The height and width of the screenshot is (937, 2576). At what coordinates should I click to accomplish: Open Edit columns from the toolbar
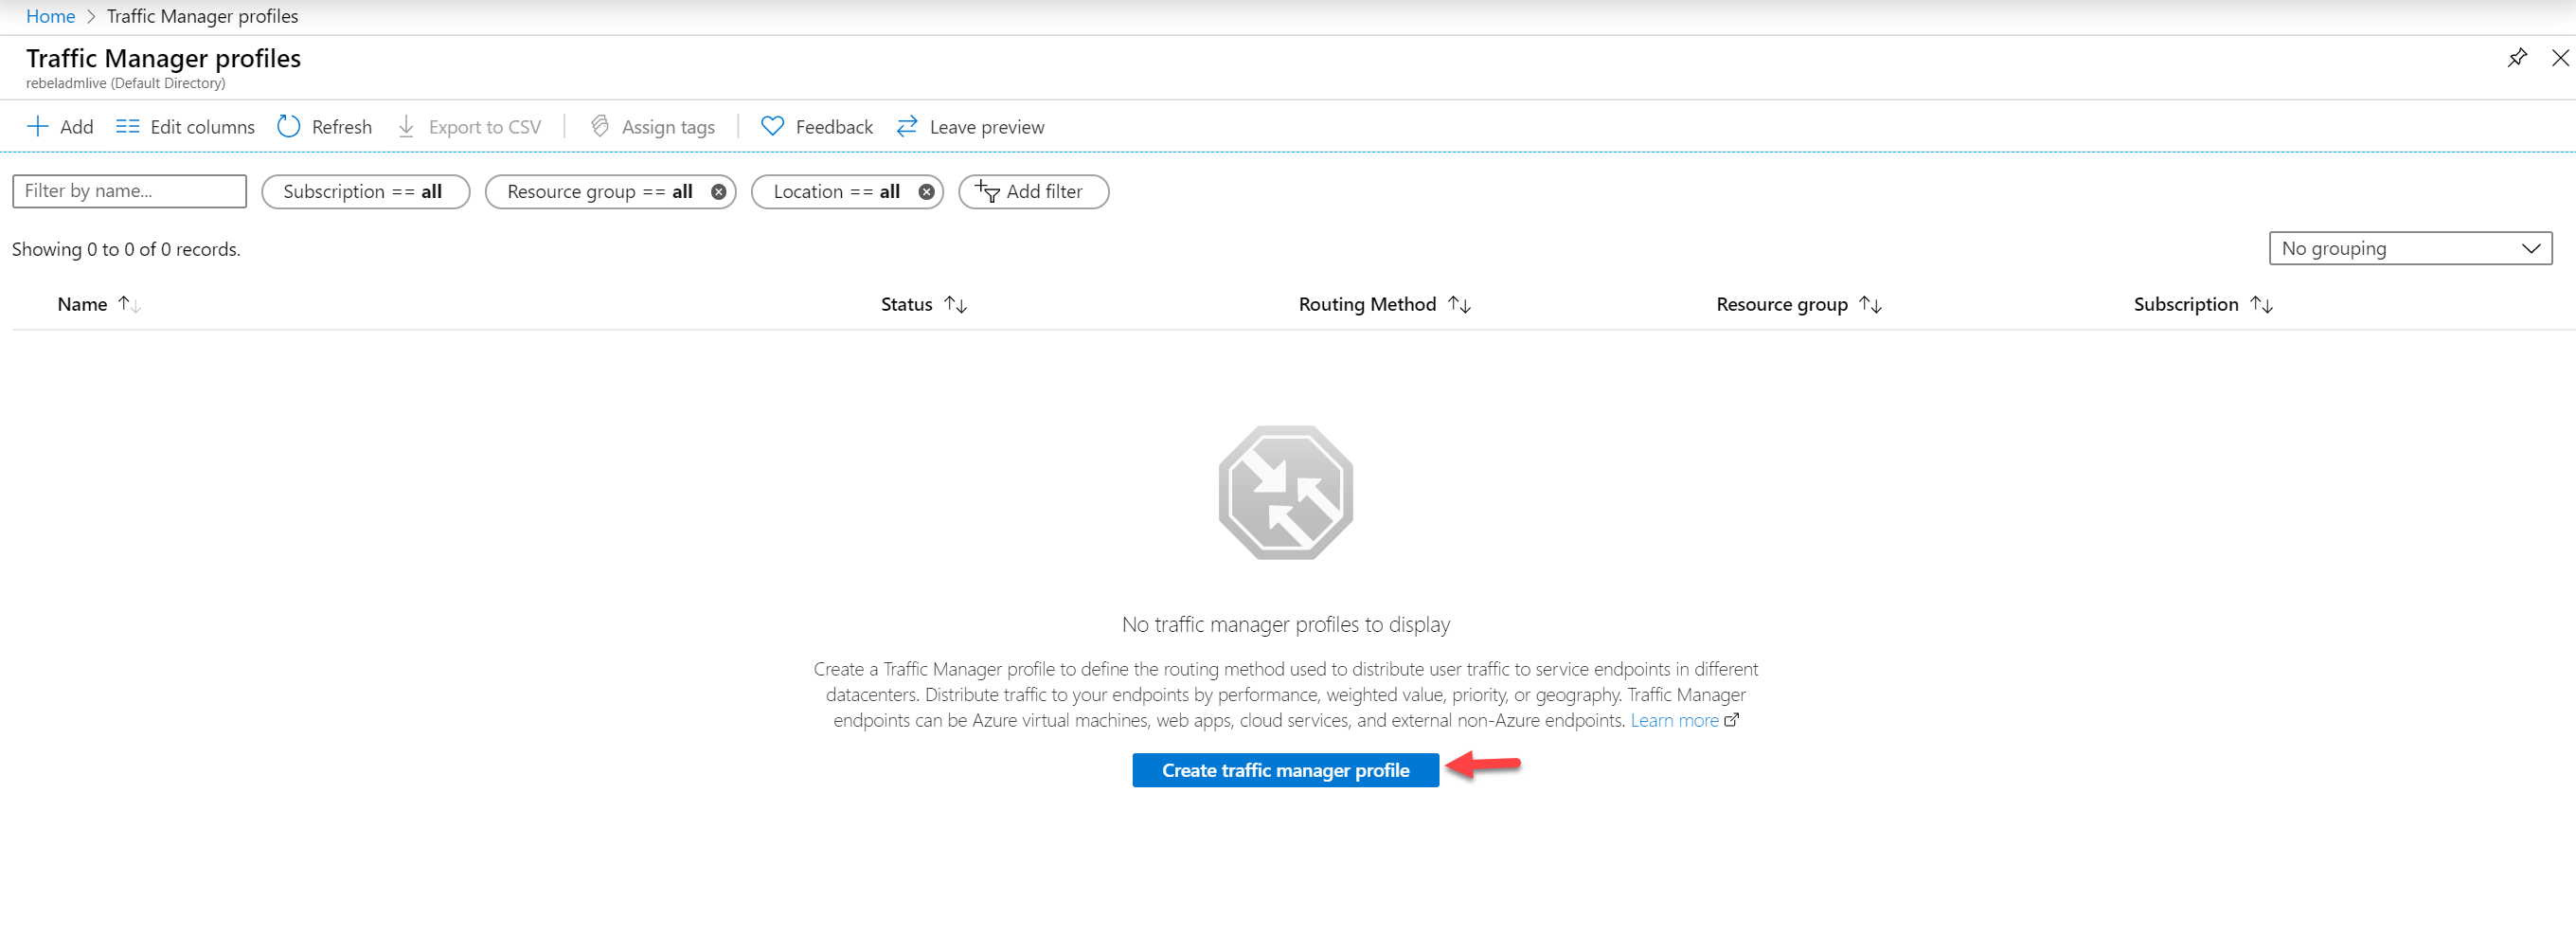[185, 126]
